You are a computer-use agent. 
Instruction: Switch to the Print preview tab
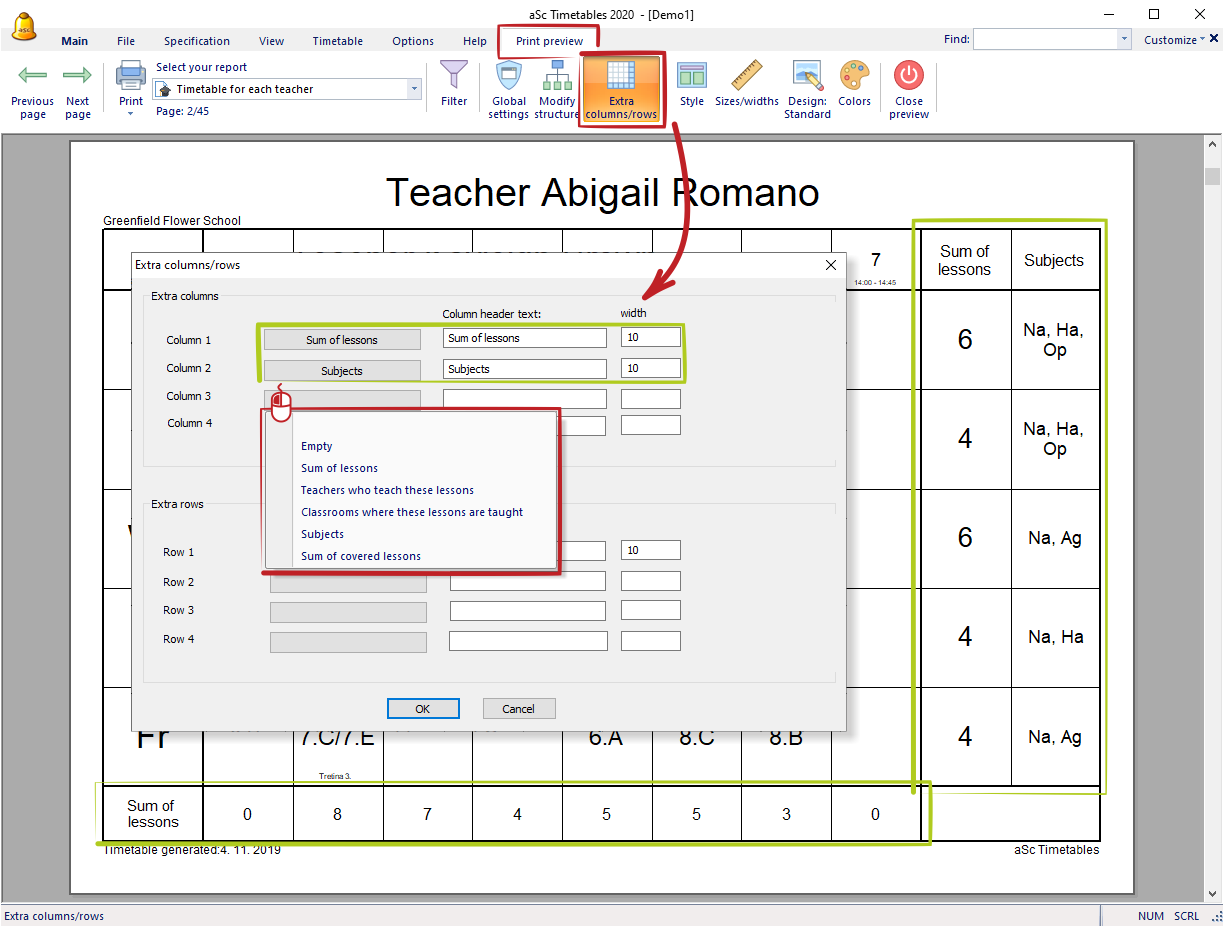[549, 41]
